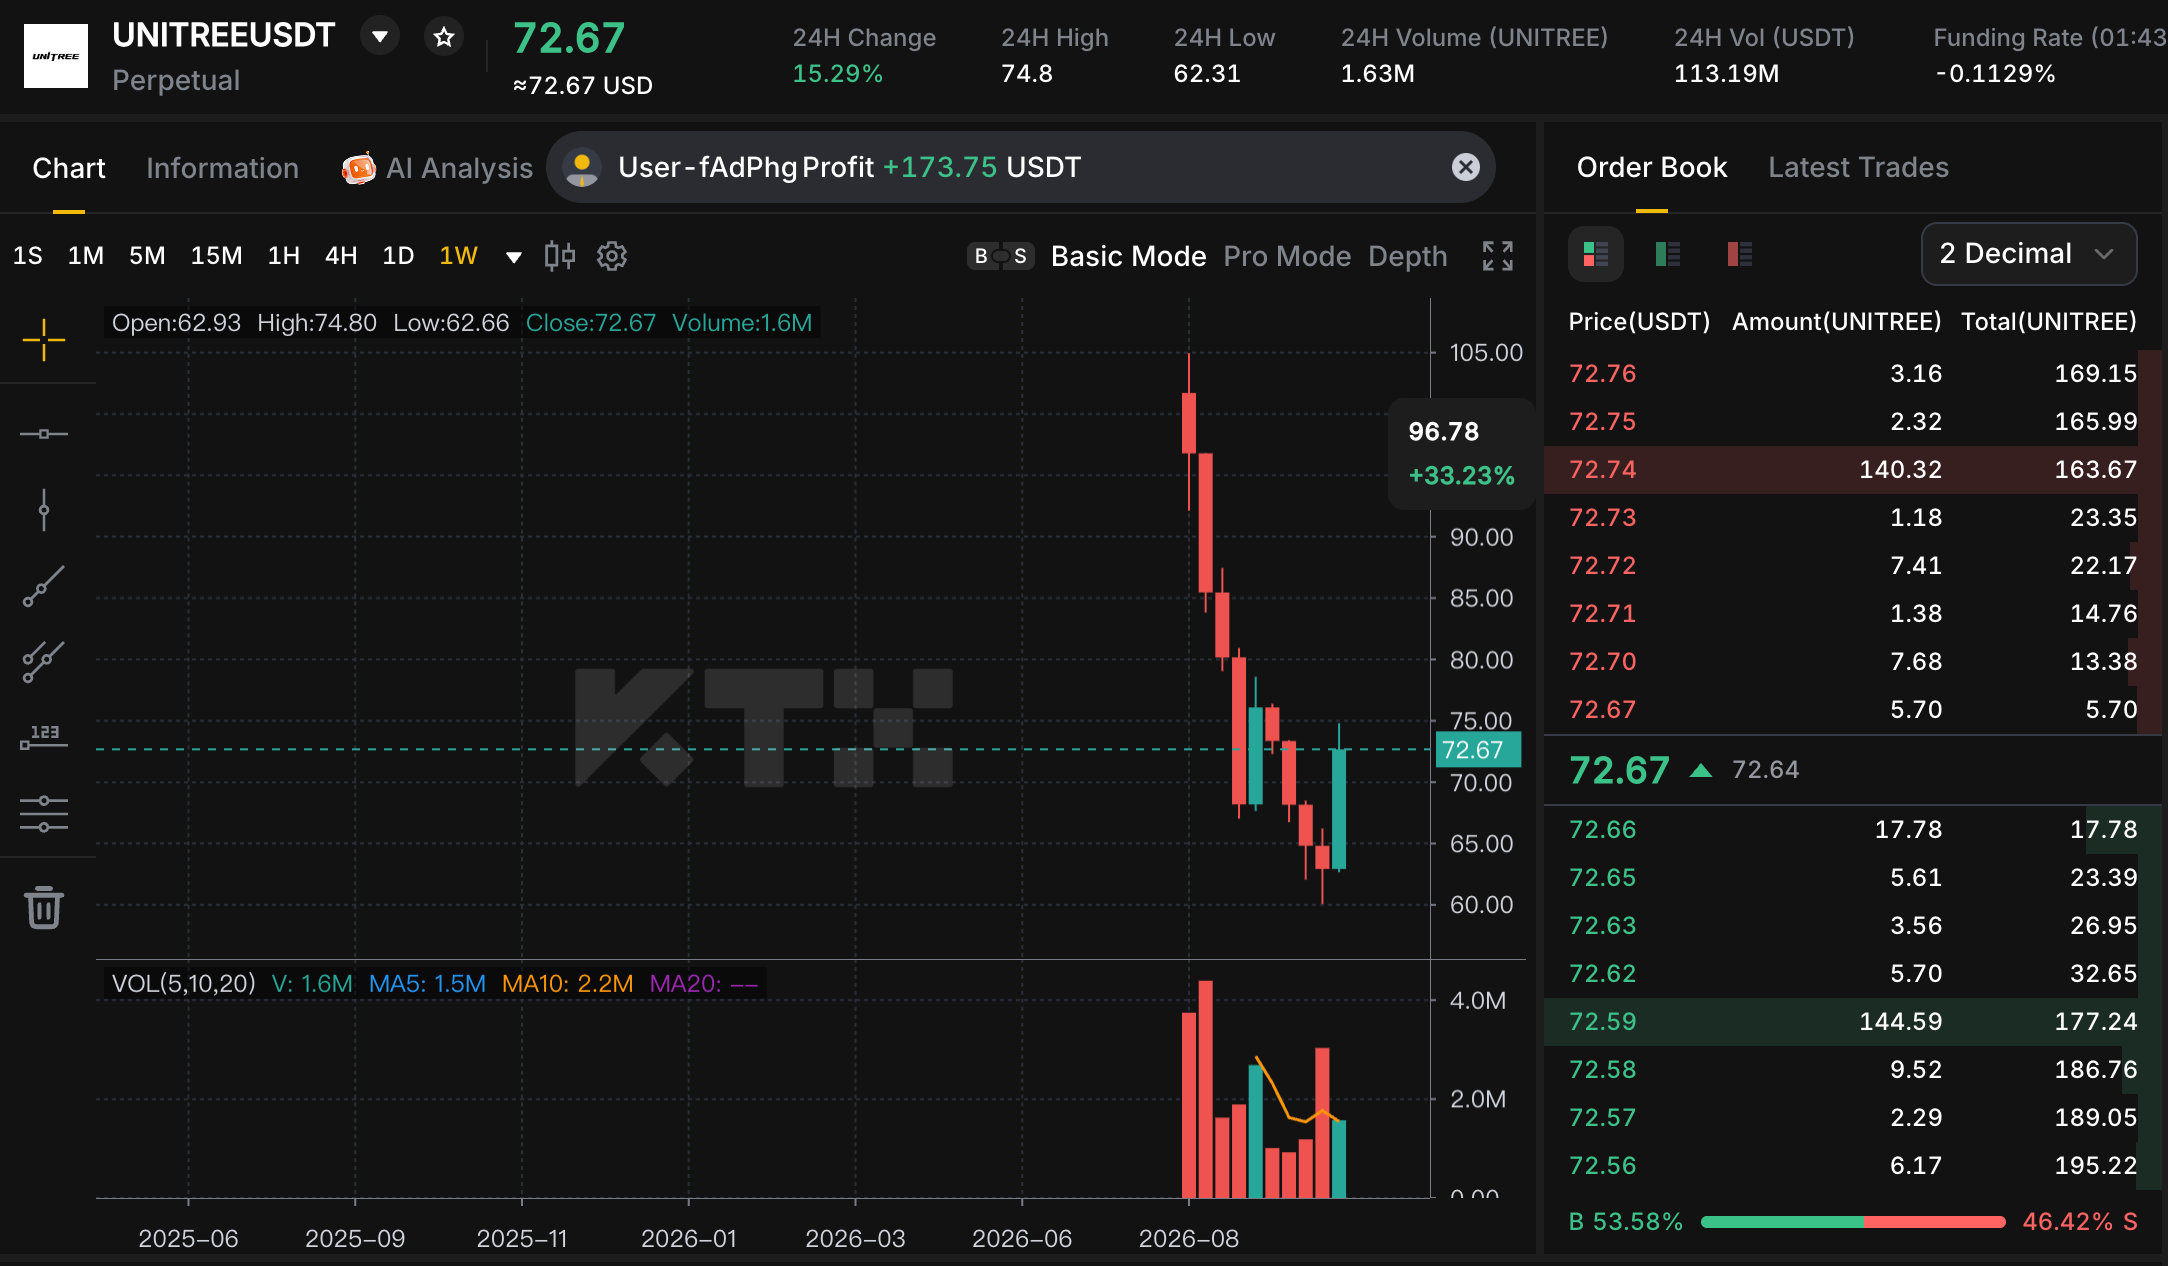Switch to Depth chart view
2168x1266 pixels.
1408,256
